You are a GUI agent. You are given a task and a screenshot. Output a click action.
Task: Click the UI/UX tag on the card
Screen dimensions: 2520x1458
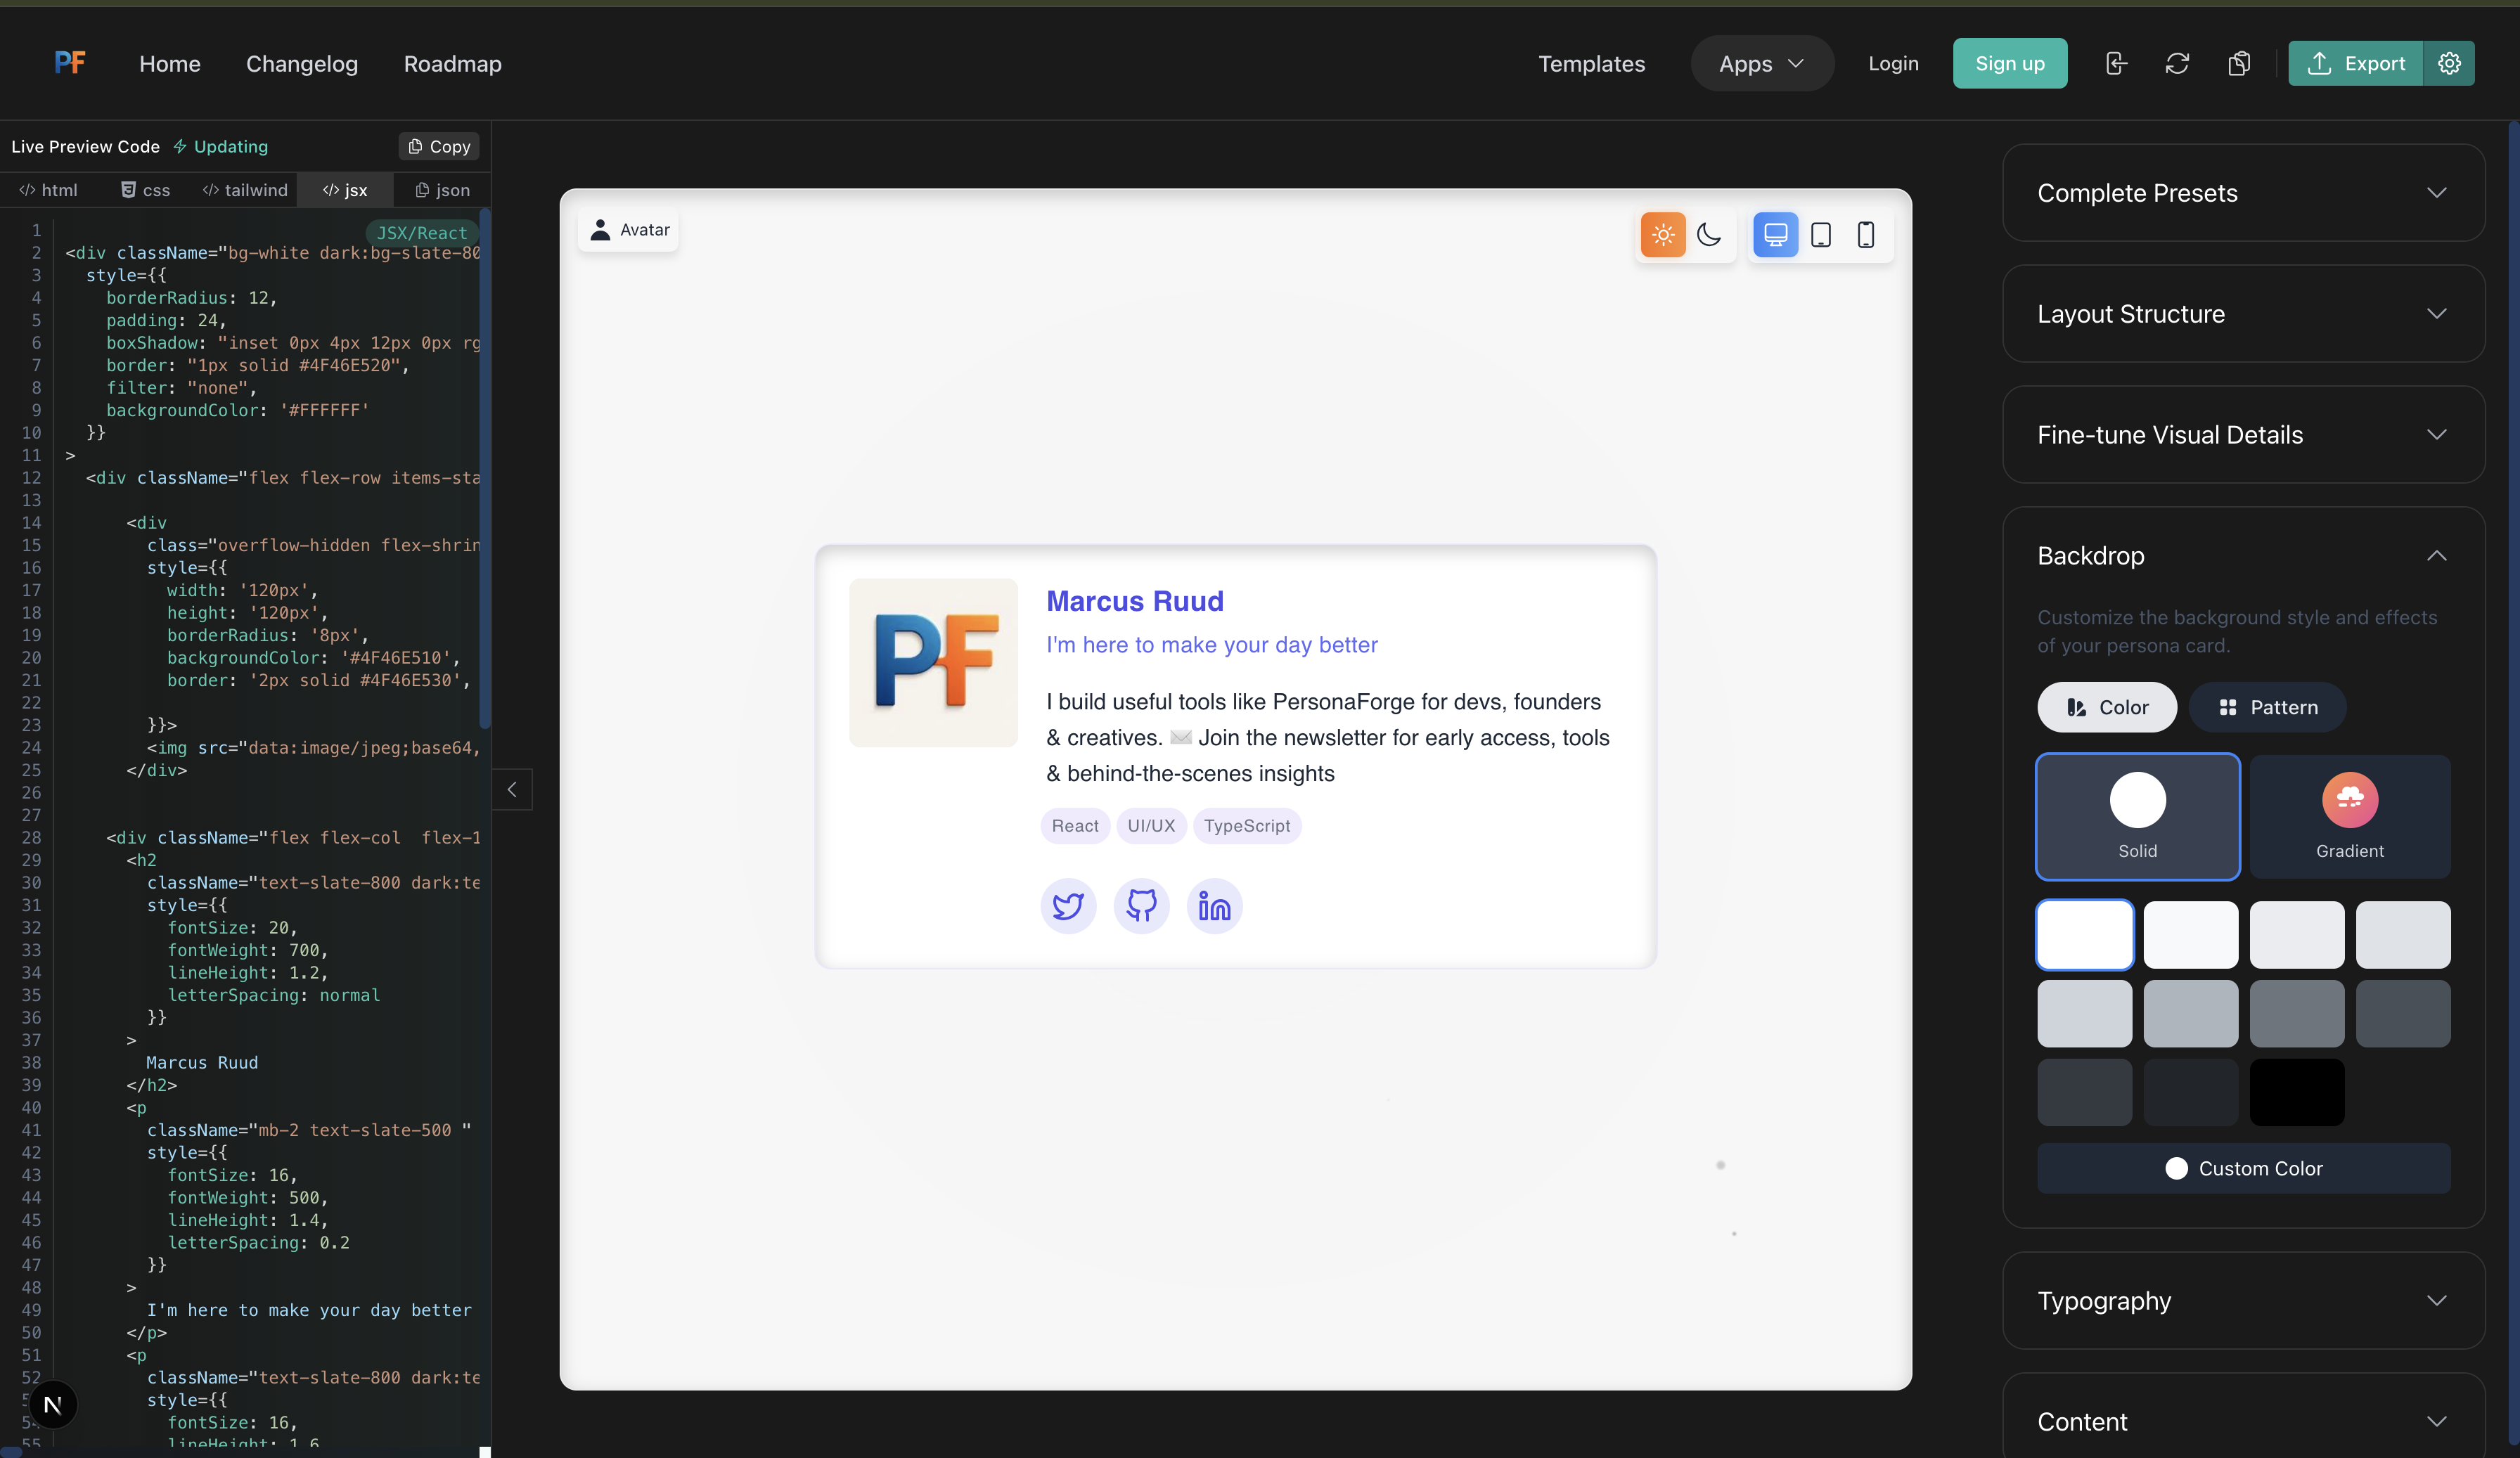click(x=1151, y=826)
